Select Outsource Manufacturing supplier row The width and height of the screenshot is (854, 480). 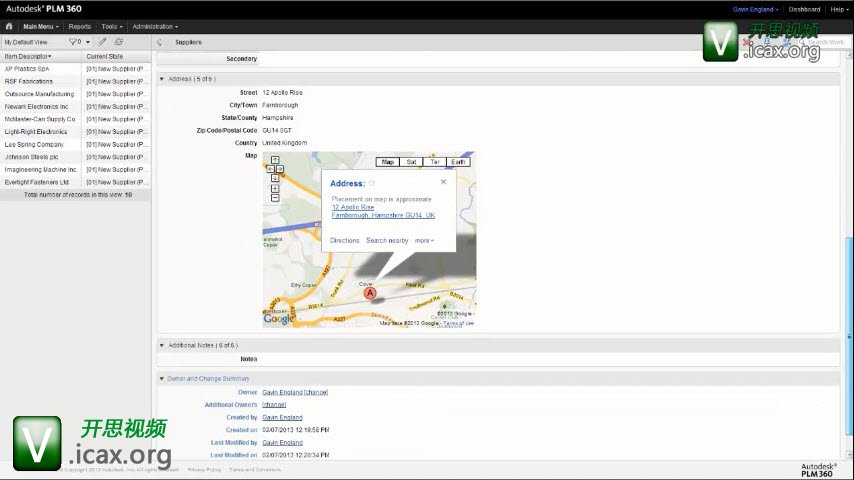[x=76, y=94]
